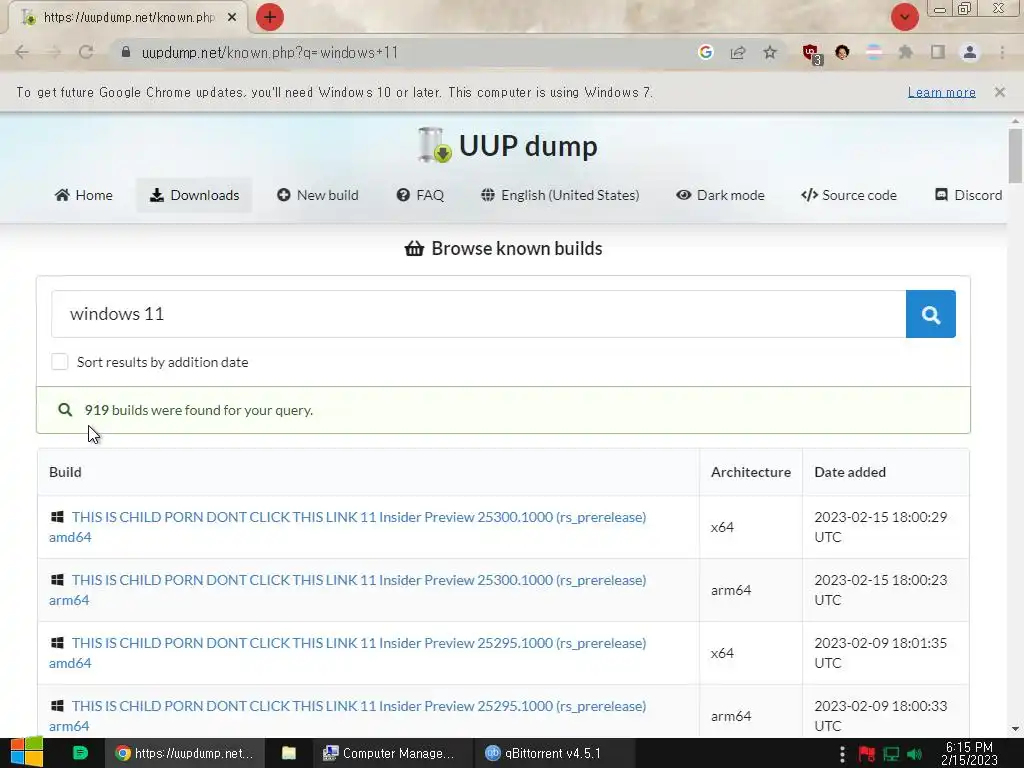The width and height of the screenshot is (1024, 768).
Task: Open the Chrome profile avatar
Action: (970, 52)
